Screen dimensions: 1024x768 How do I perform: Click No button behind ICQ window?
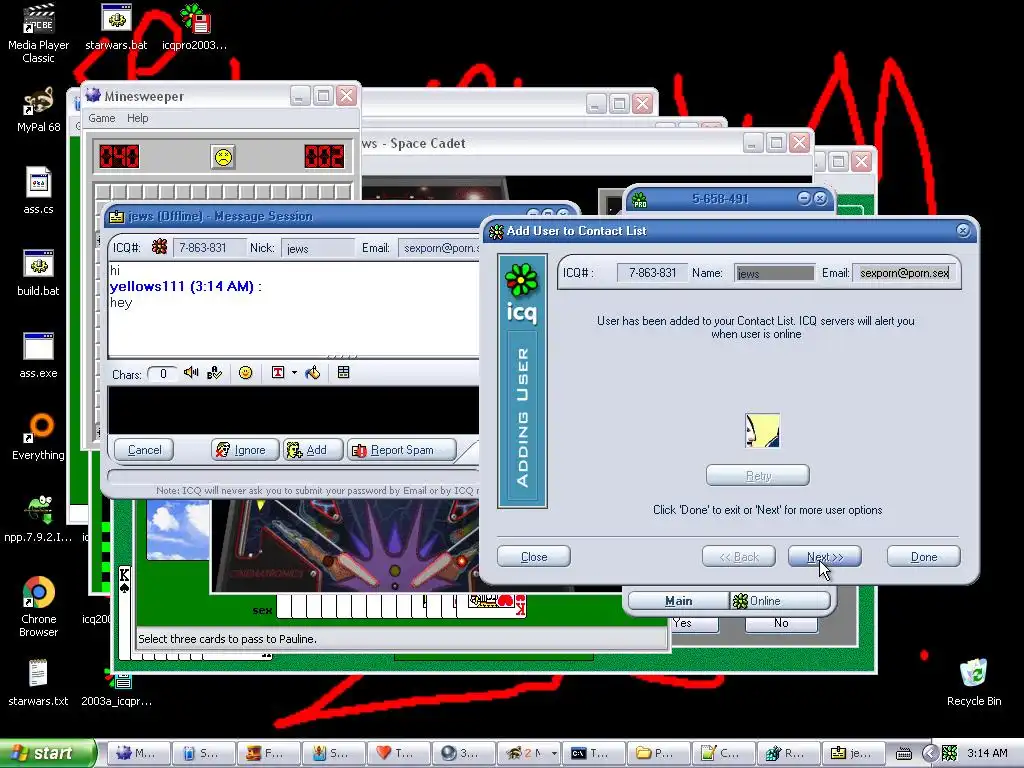[x=781, y=624]
